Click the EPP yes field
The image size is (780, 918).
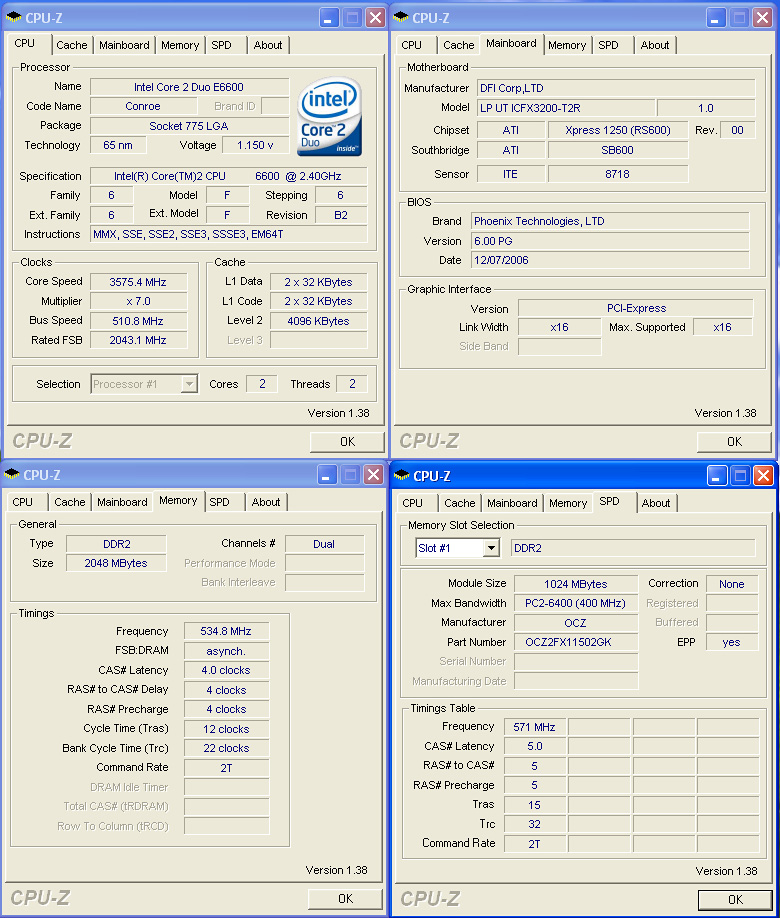732,642
